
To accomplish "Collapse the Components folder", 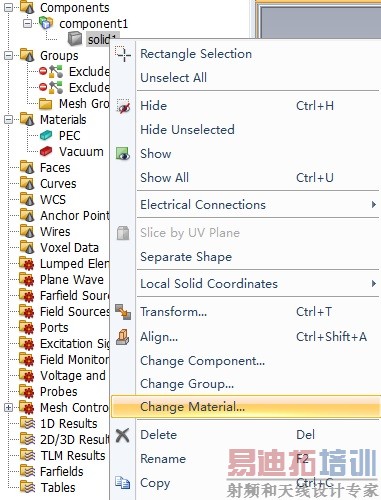I will click(x=9, y=7).
